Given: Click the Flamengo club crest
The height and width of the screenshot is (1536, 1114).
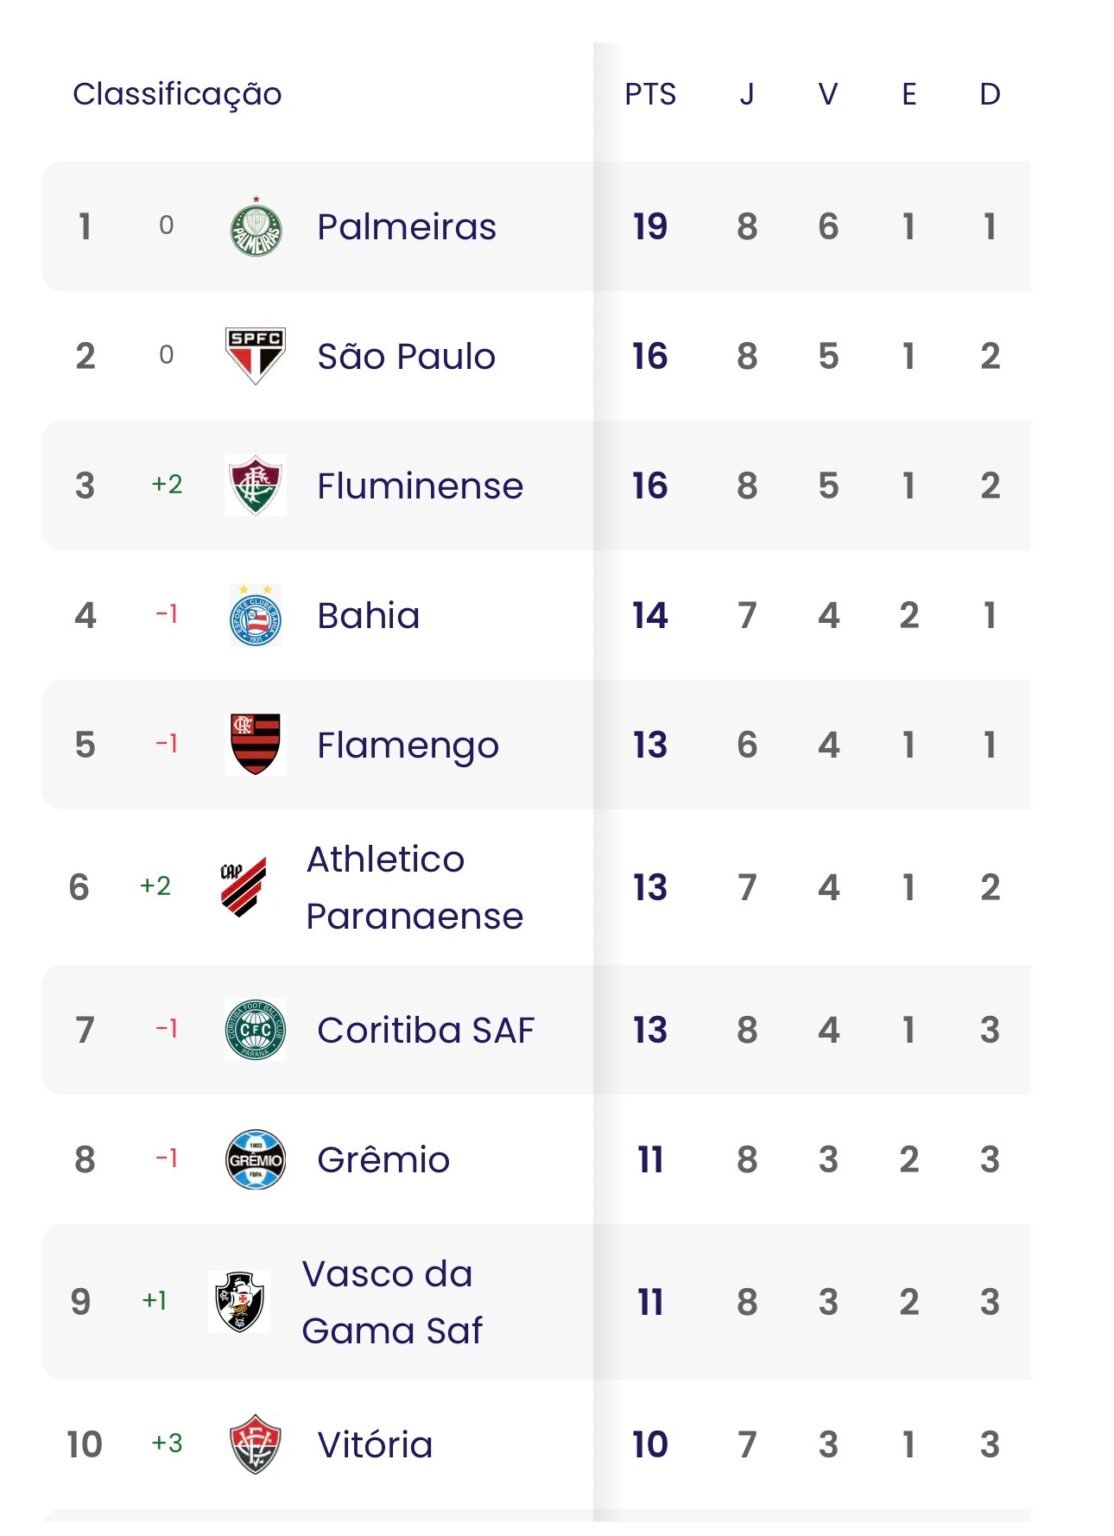Looking at the screenshot, I should 255,745.
